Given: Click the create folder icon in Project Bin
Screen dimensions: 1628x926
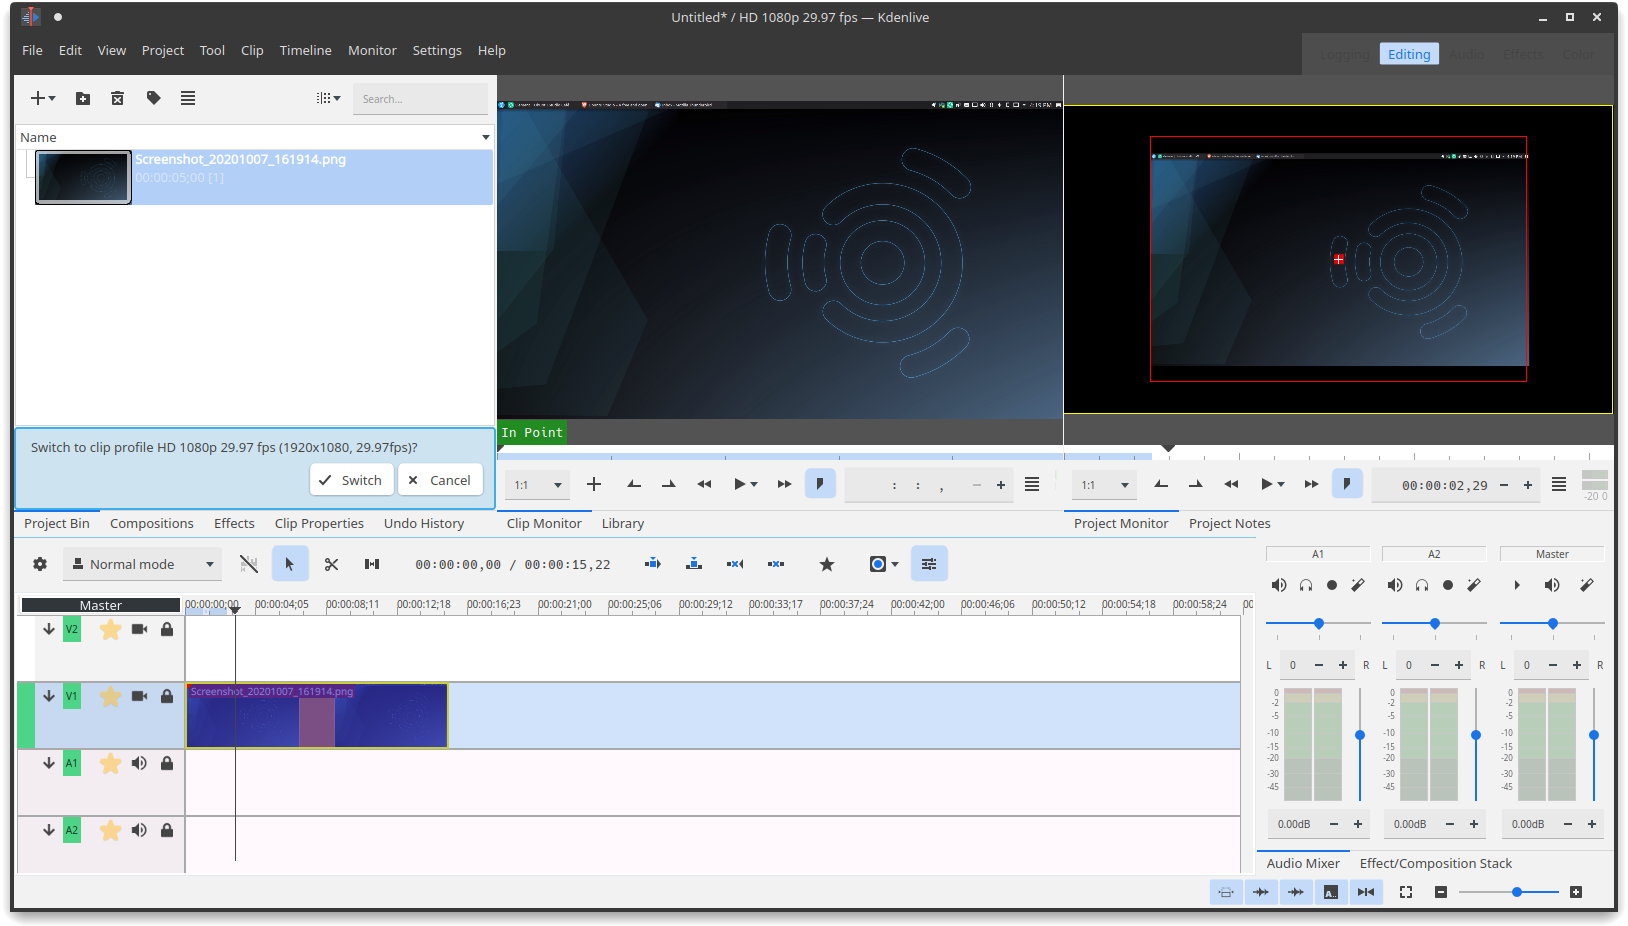Looking at the screenshot, I should click(x=82, y=98).
